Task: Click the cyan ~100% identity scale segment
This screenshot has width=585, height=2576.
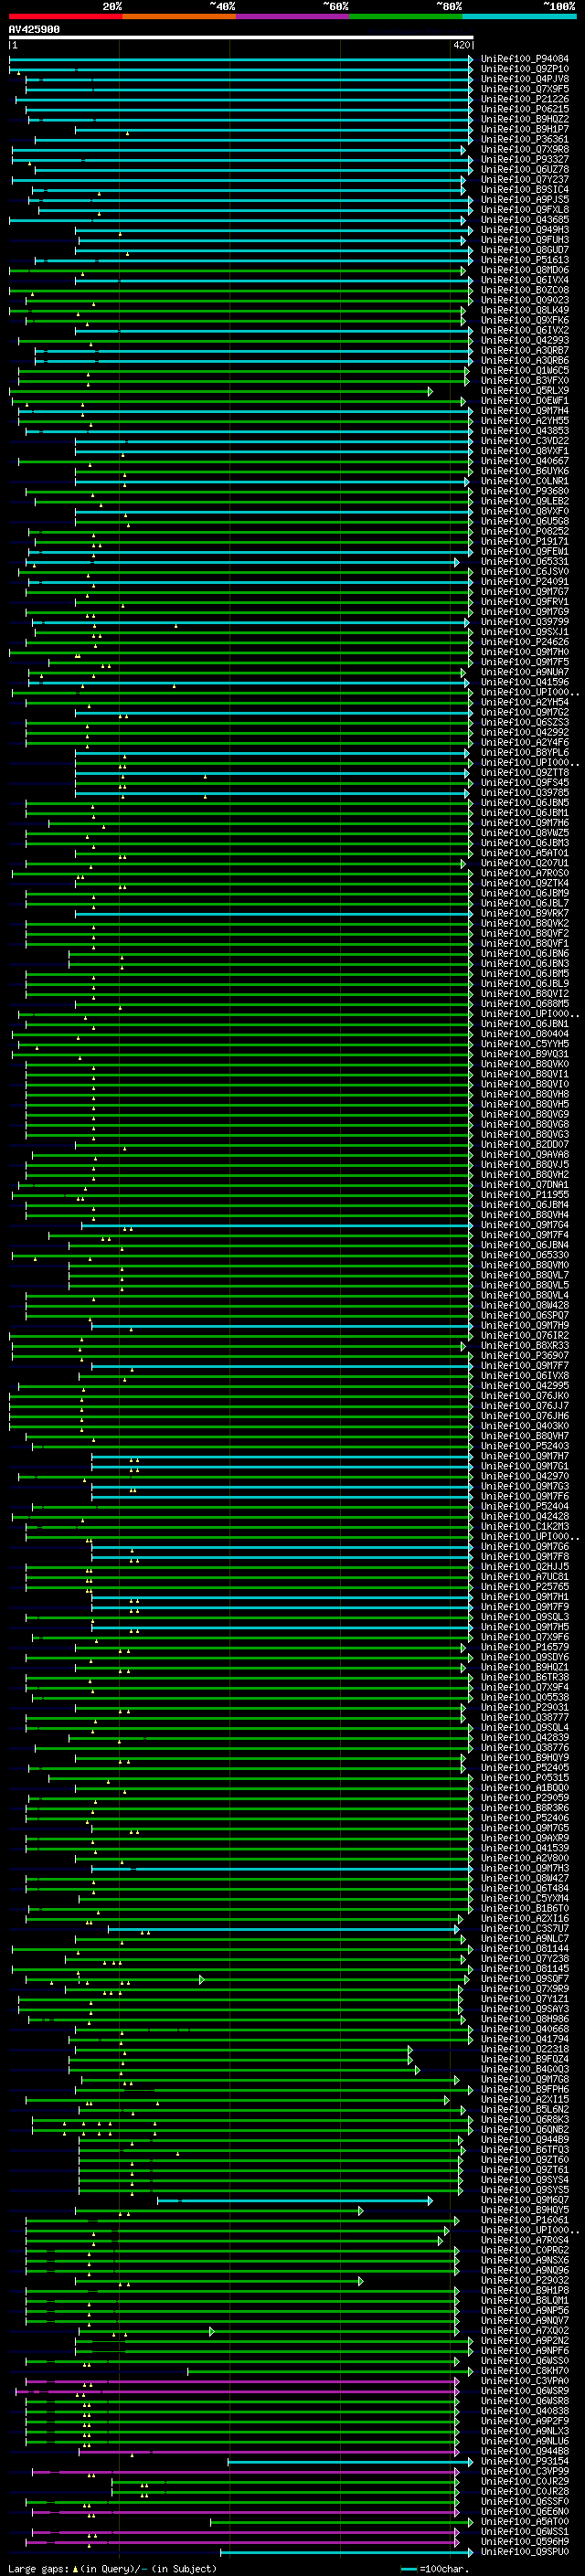Action: [x=519, y=17]
